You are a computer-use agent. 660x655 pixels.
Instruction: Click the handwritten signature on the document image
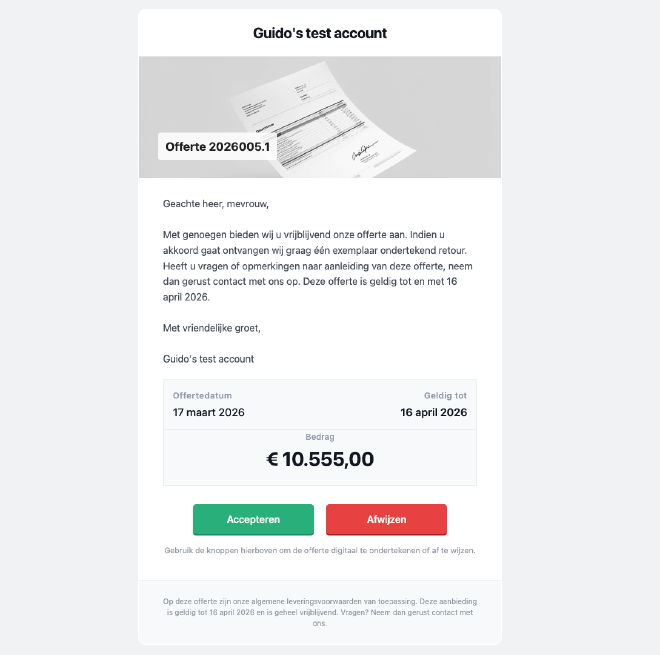point(364,151)
